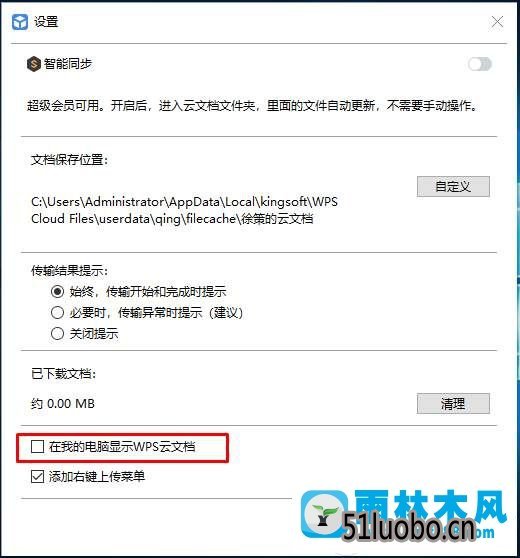Select the 关闭提示 radio option
Screen dimensions: 520x558
click(x=57, y=333)
